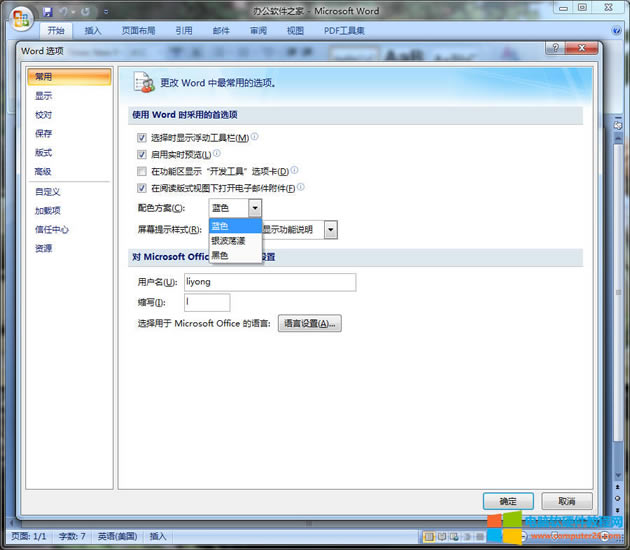The height and width of the screenshot is (550, 630).
Task: Open the 插入 ribbon tab
Action: [x=93, y=31]
